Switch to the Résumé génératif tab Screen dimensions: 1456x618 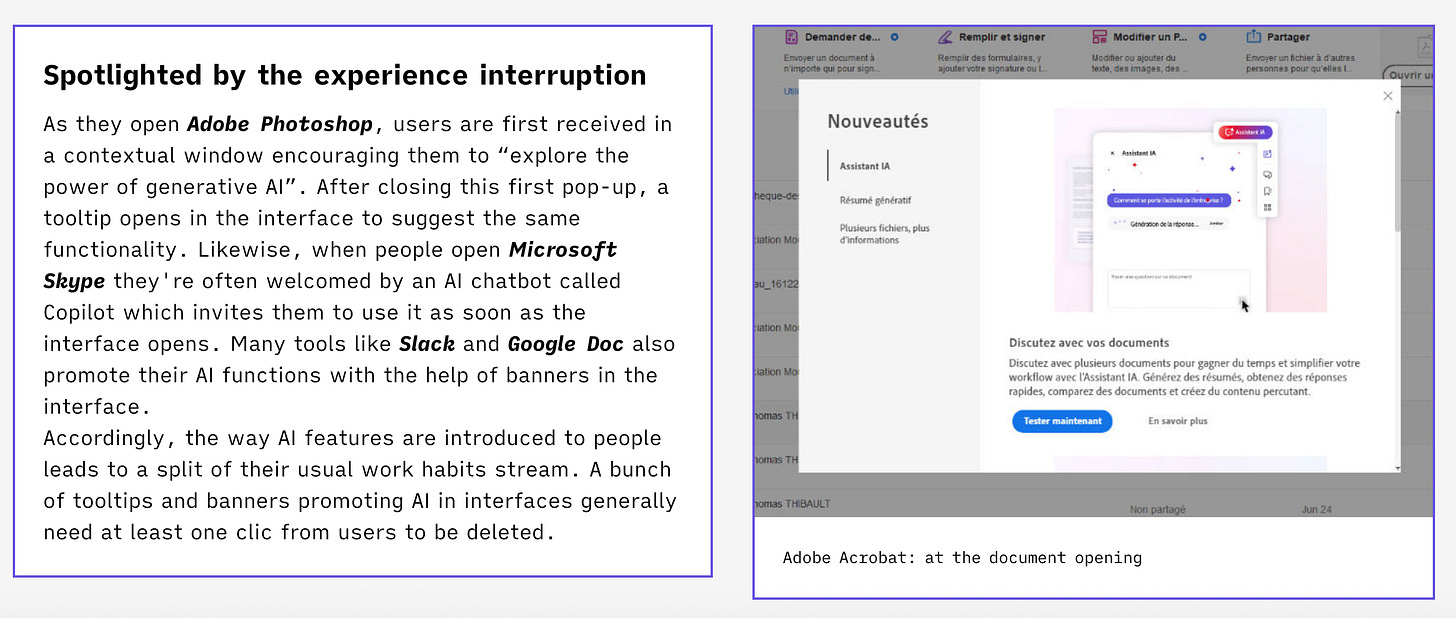875,200
